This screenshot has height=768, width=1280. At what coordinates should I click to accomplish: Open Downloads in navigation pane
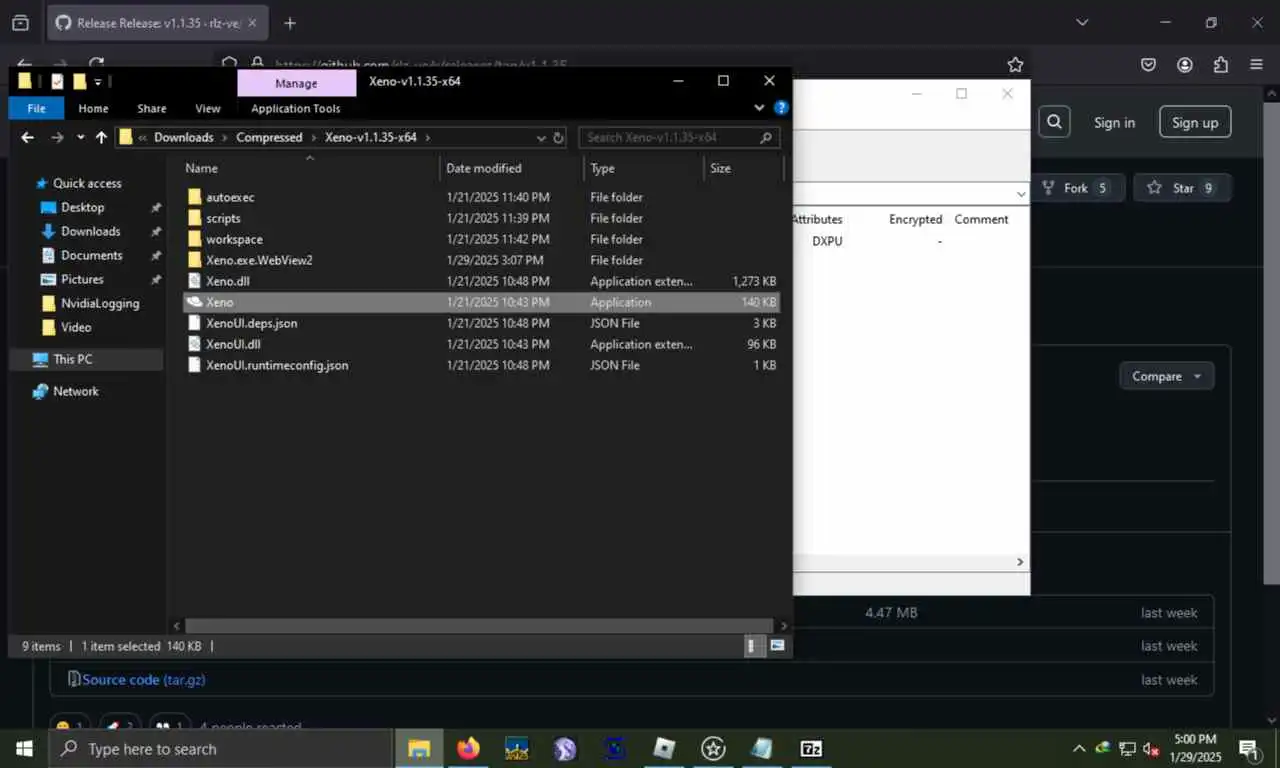[x=90, y=231]
